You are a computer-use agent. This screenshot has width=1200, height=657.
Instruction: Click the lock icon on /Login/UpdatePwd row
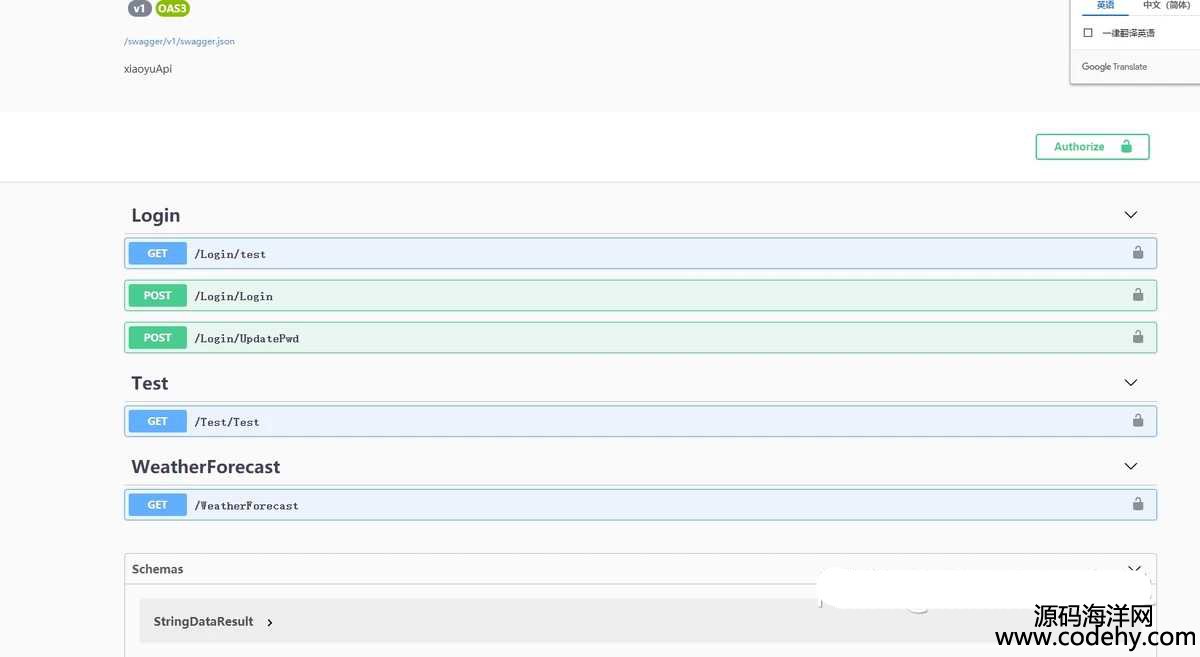(1137, 337)
